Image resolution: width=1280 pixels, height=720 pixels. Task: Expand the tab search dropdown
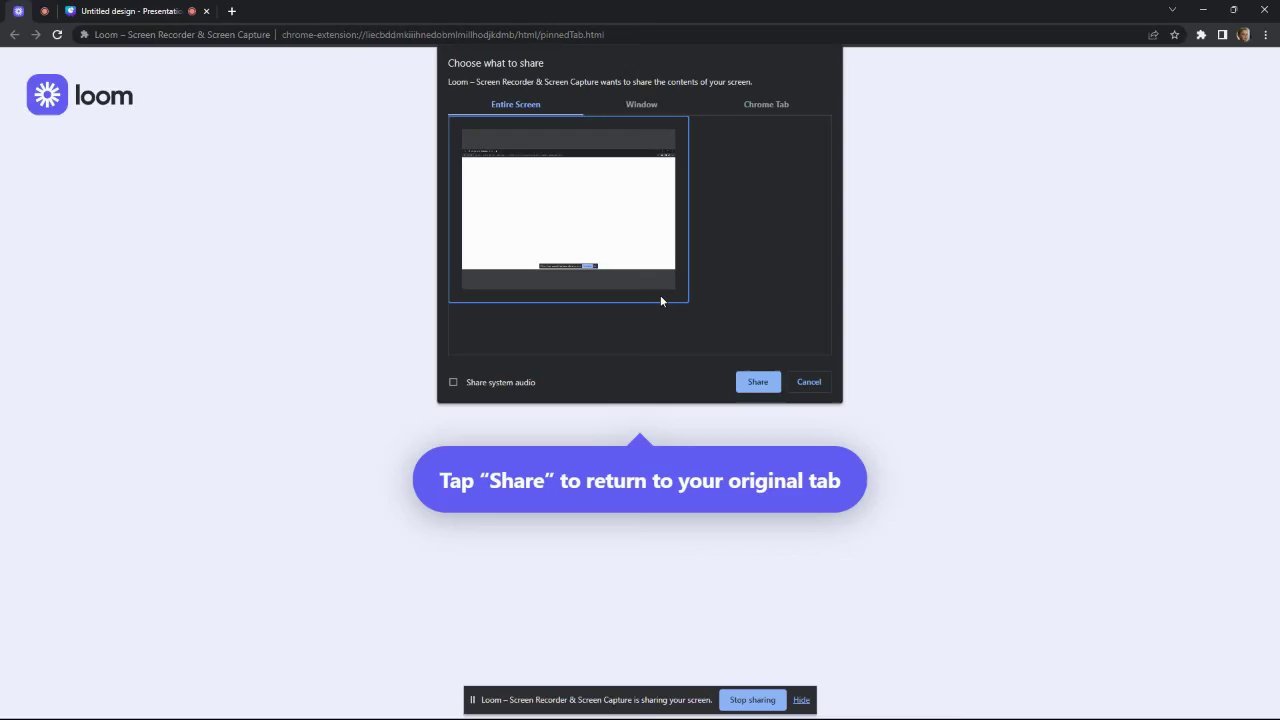(x=1172, y=10)
